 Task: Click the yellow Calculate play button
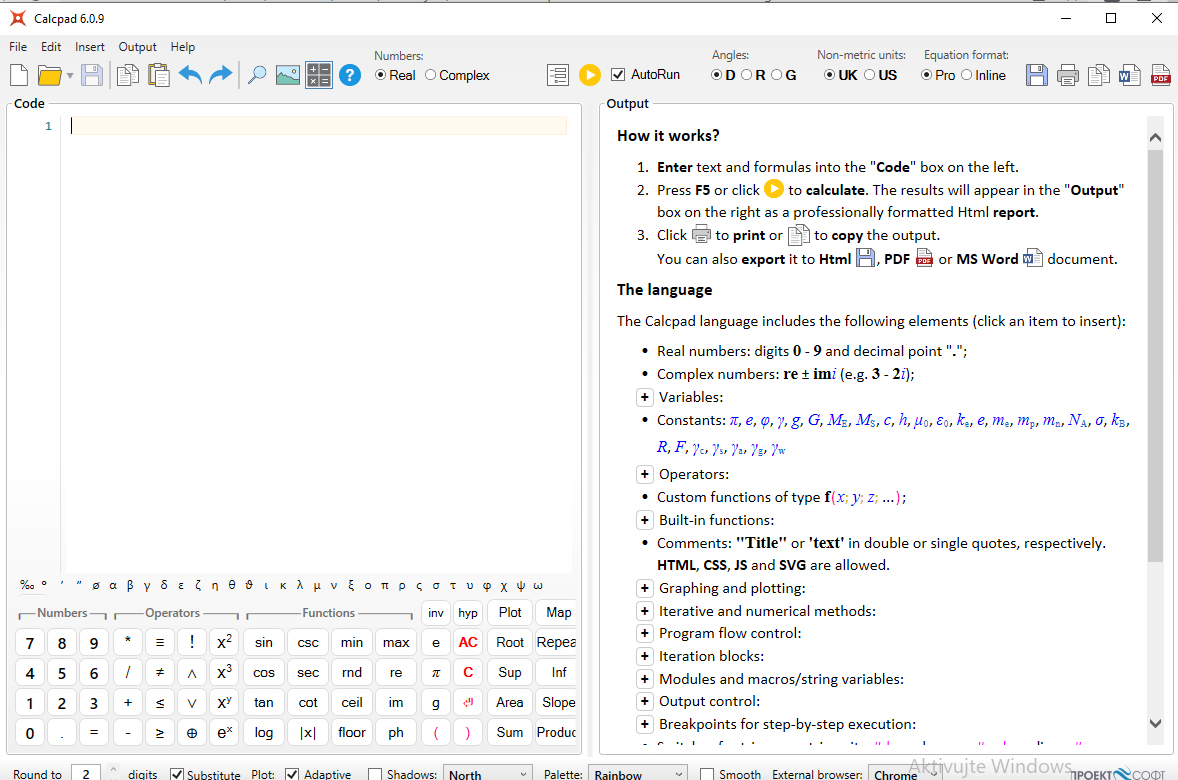coord(590,75)
